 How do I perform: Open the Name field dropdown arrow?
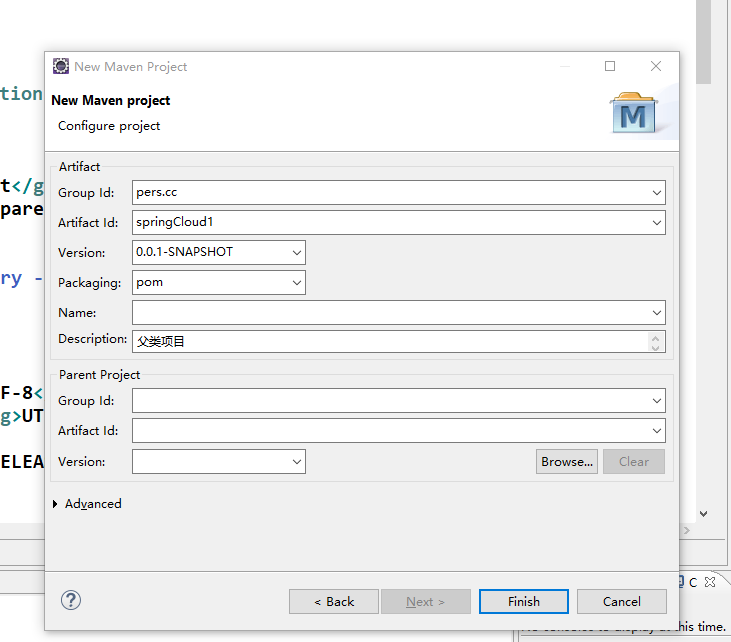[656, 312]
